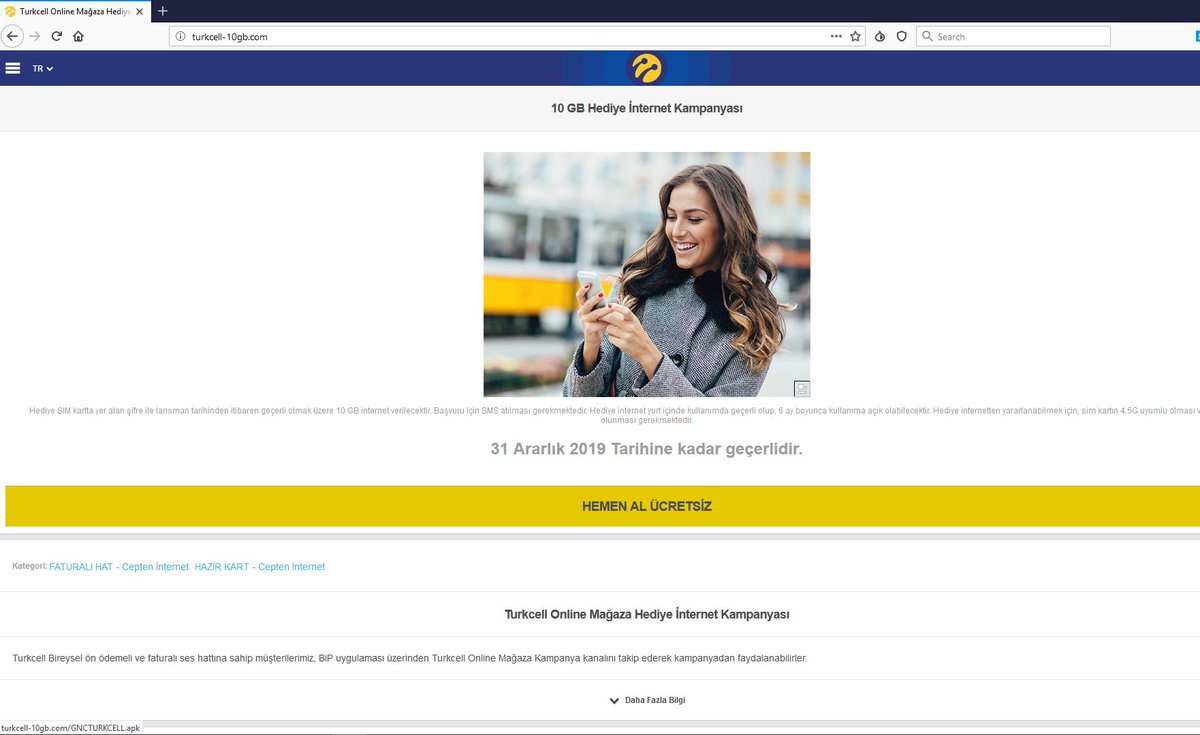Screen dimensions: 1200x735
Task: Bookmark this page with the star
Action: tap(856, 36)
